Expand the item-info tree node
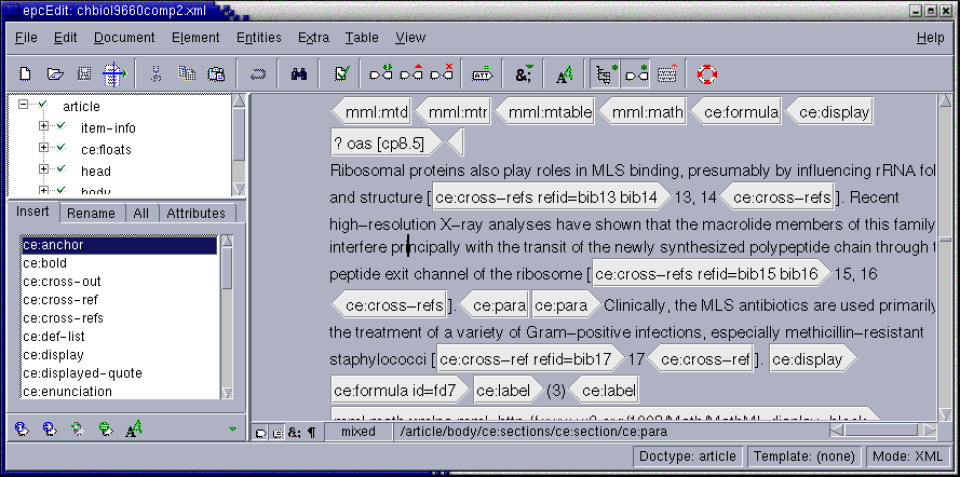 click(44, 127)
